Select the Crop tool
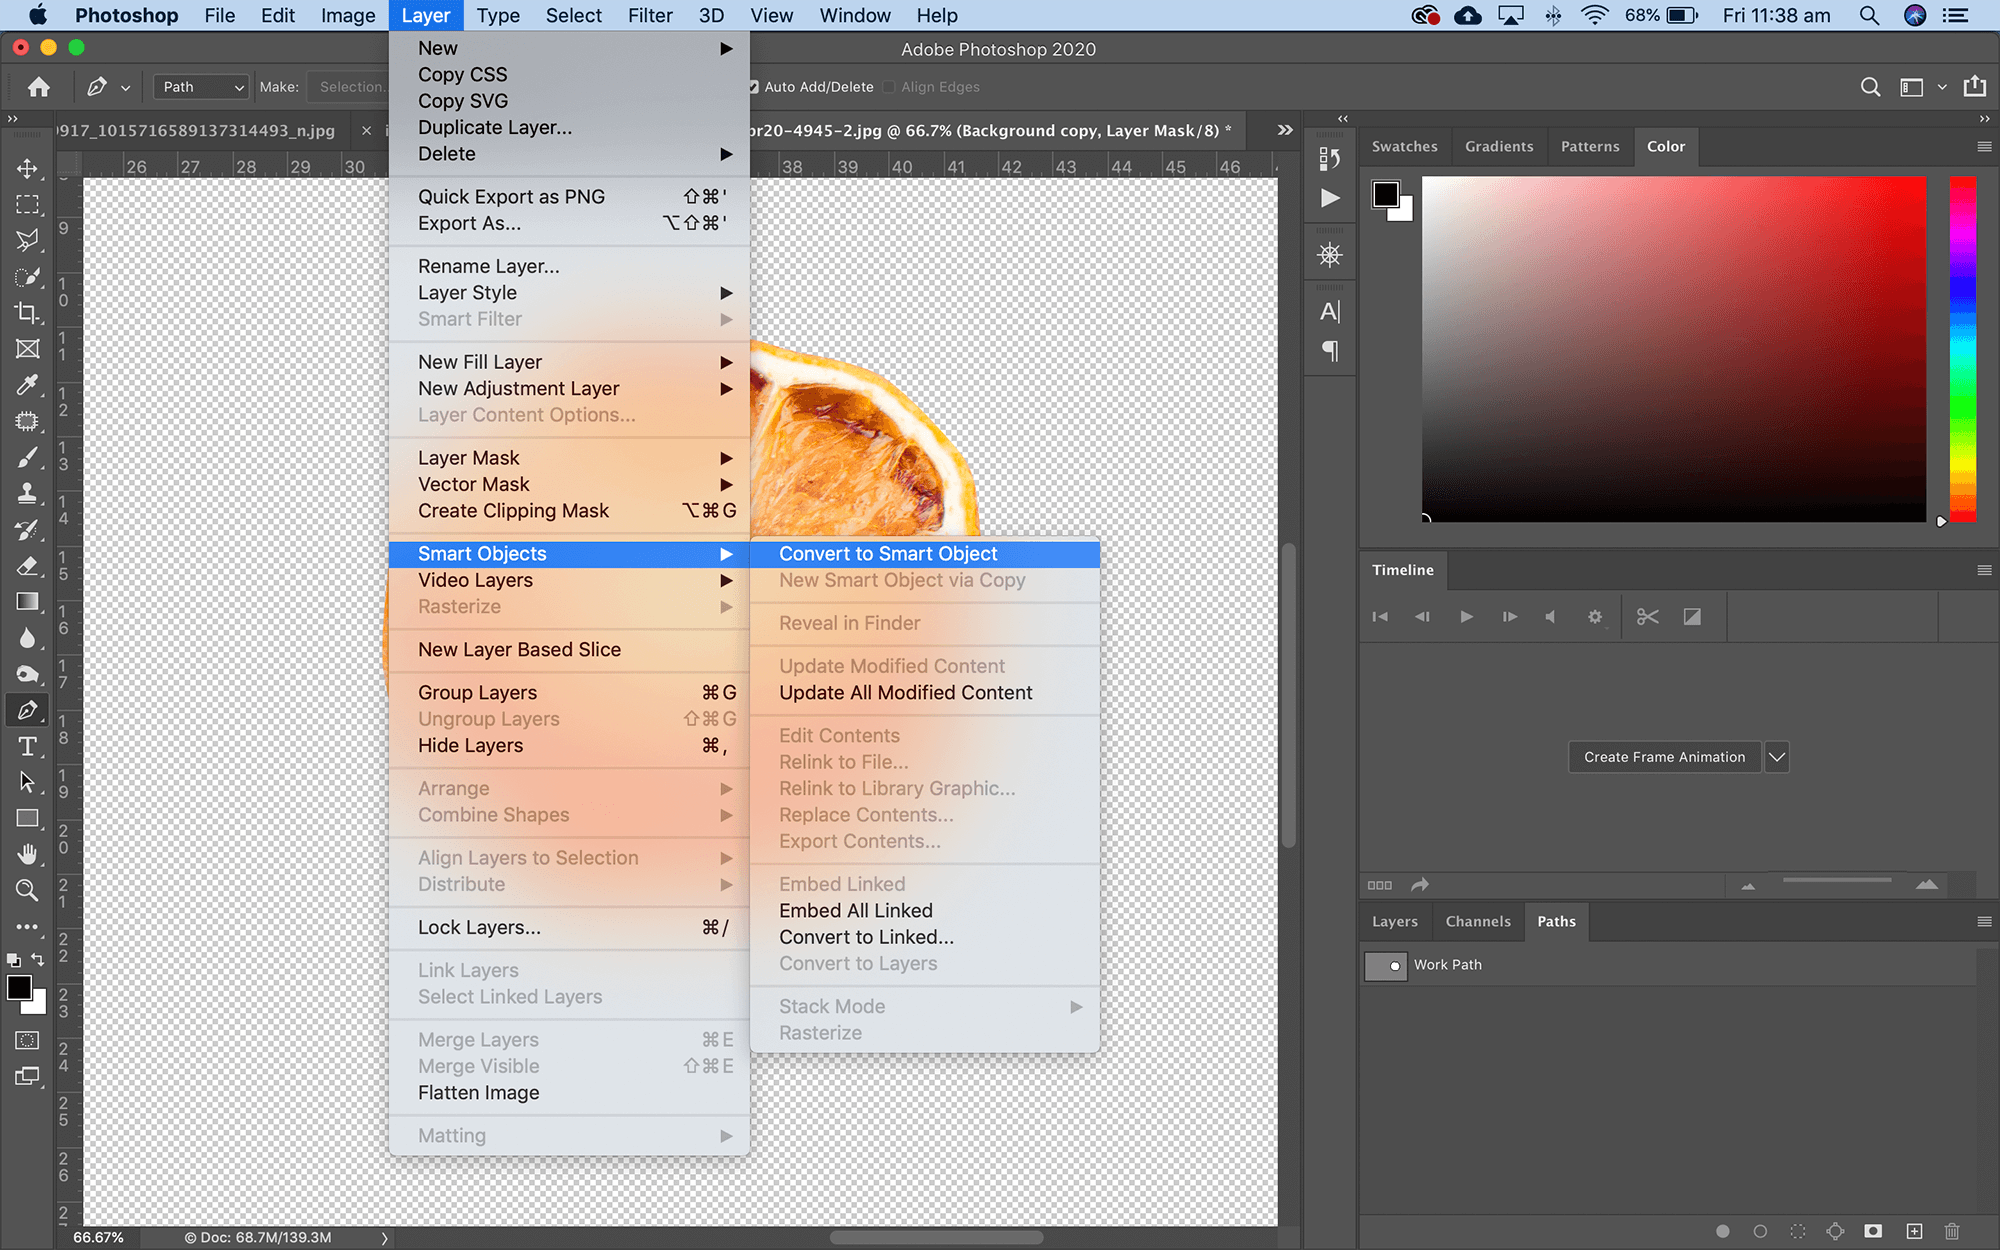The width and height of the screenshot is (2000, 1250). point(27,313)
